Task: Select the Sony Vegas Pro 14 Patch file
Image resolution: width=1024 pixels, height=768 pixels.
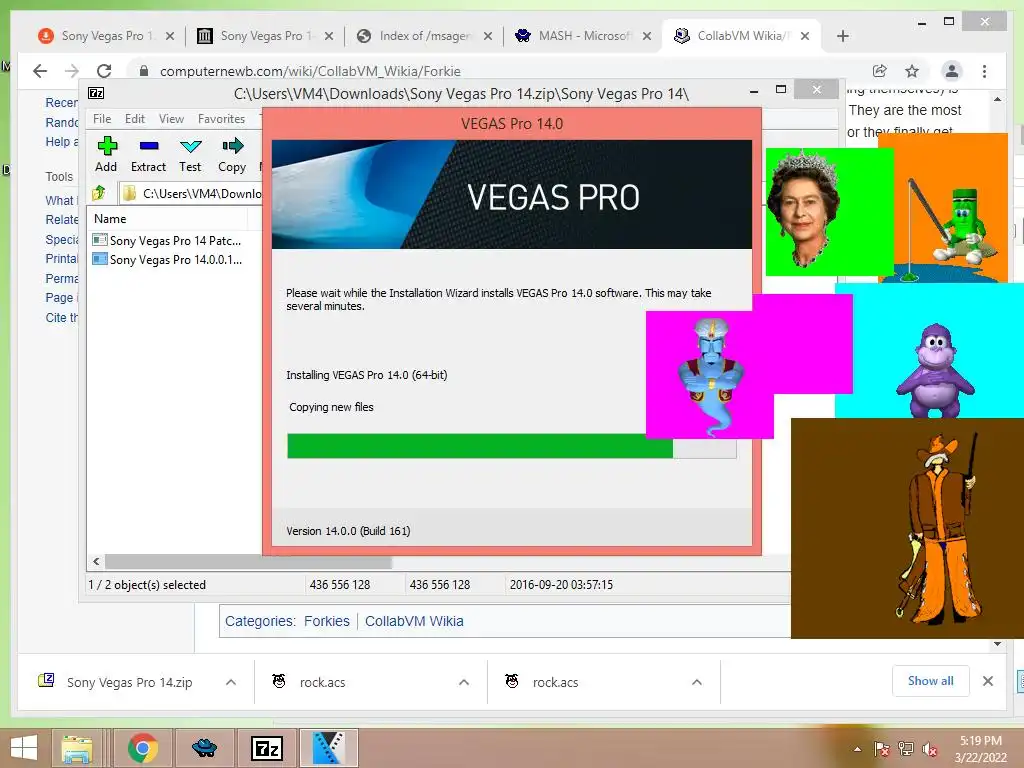Action: (167, 240)
